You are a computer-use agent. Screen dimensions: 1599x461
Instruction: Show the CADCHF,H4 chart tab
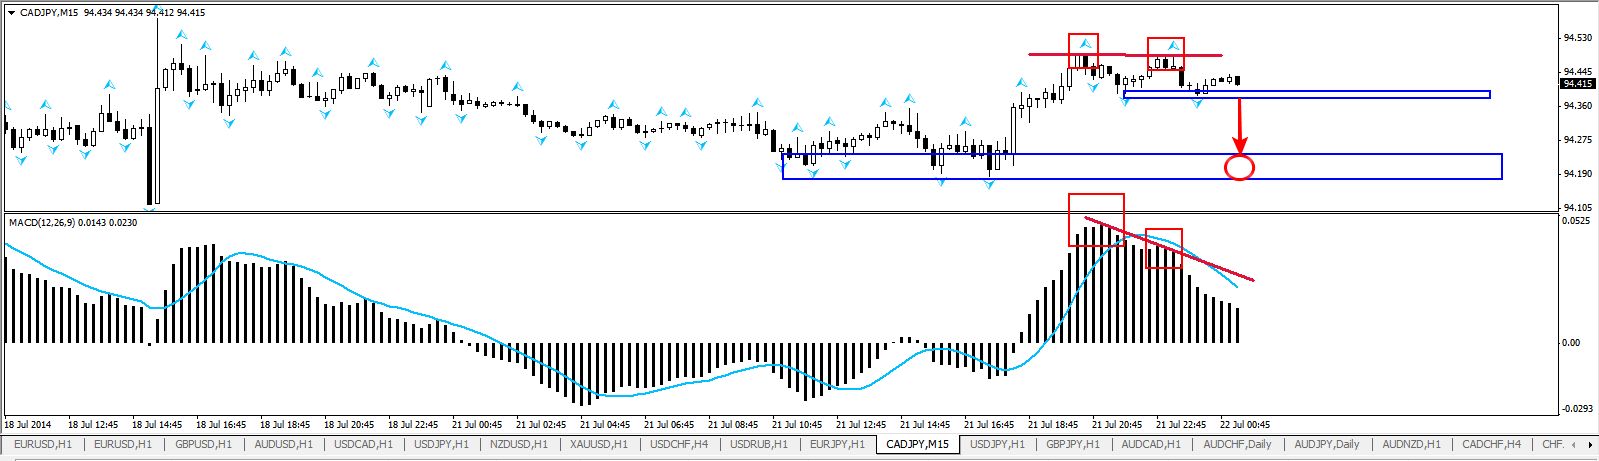1491,444
